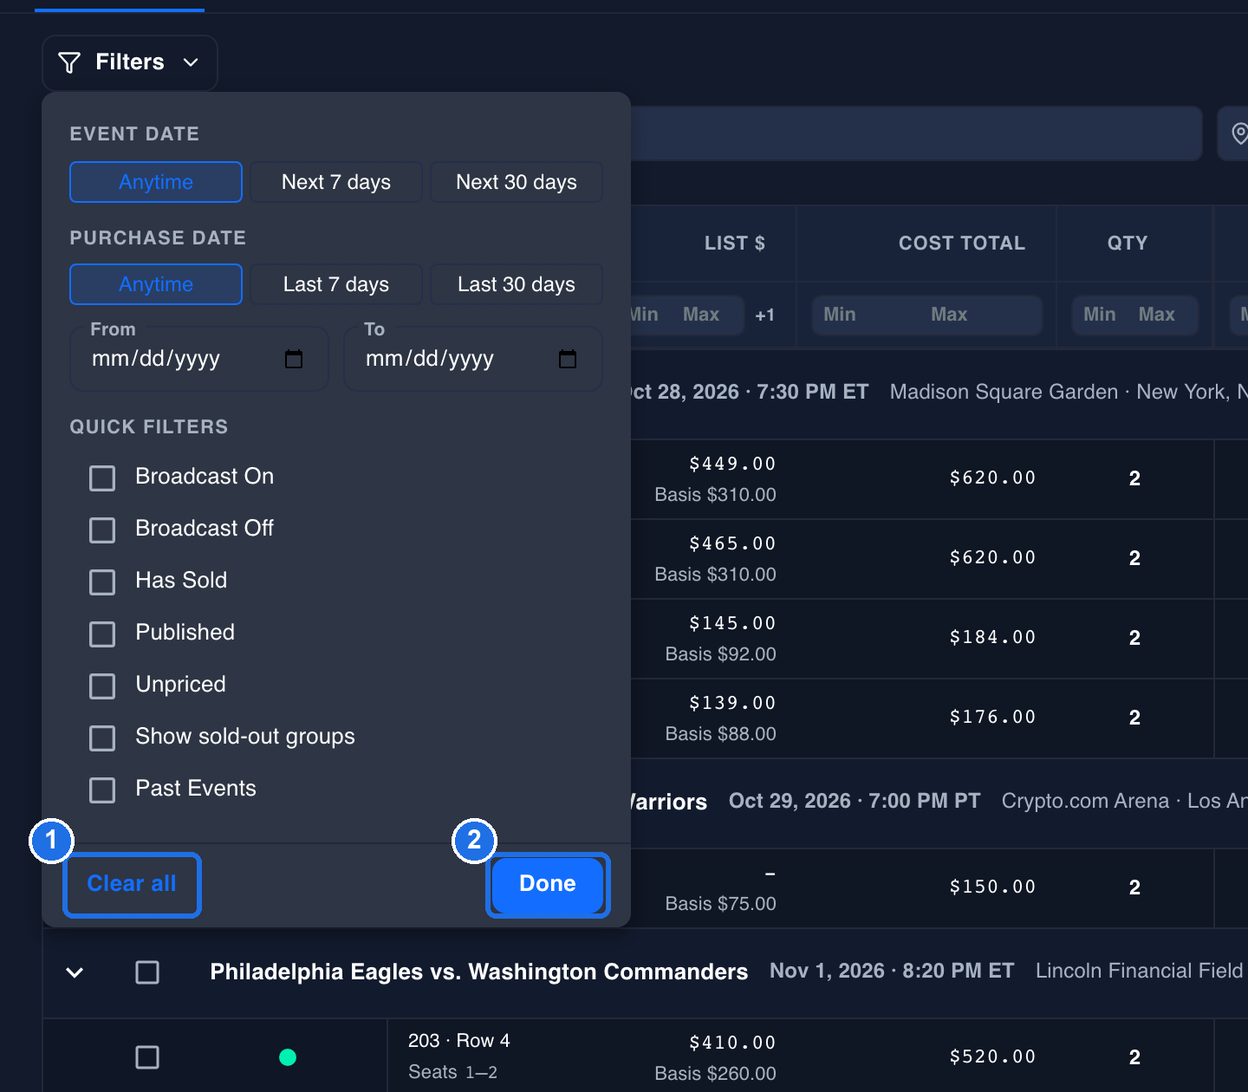The height and width of the screenshot is (1092, 1248).
Task: Check the Broadcast Off filter
Action: pyautogui.click(x=102, y=530)
